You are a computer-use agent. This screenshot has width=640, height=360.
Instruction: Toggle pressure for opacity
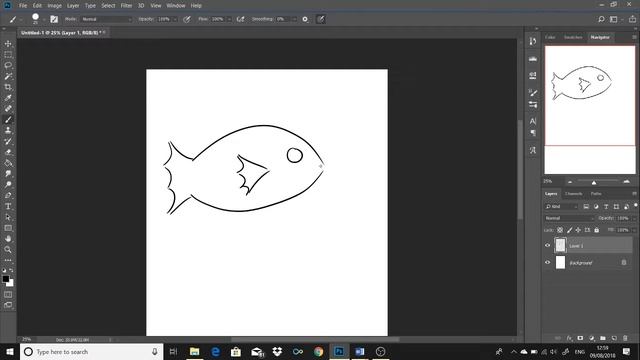point(187,19)
